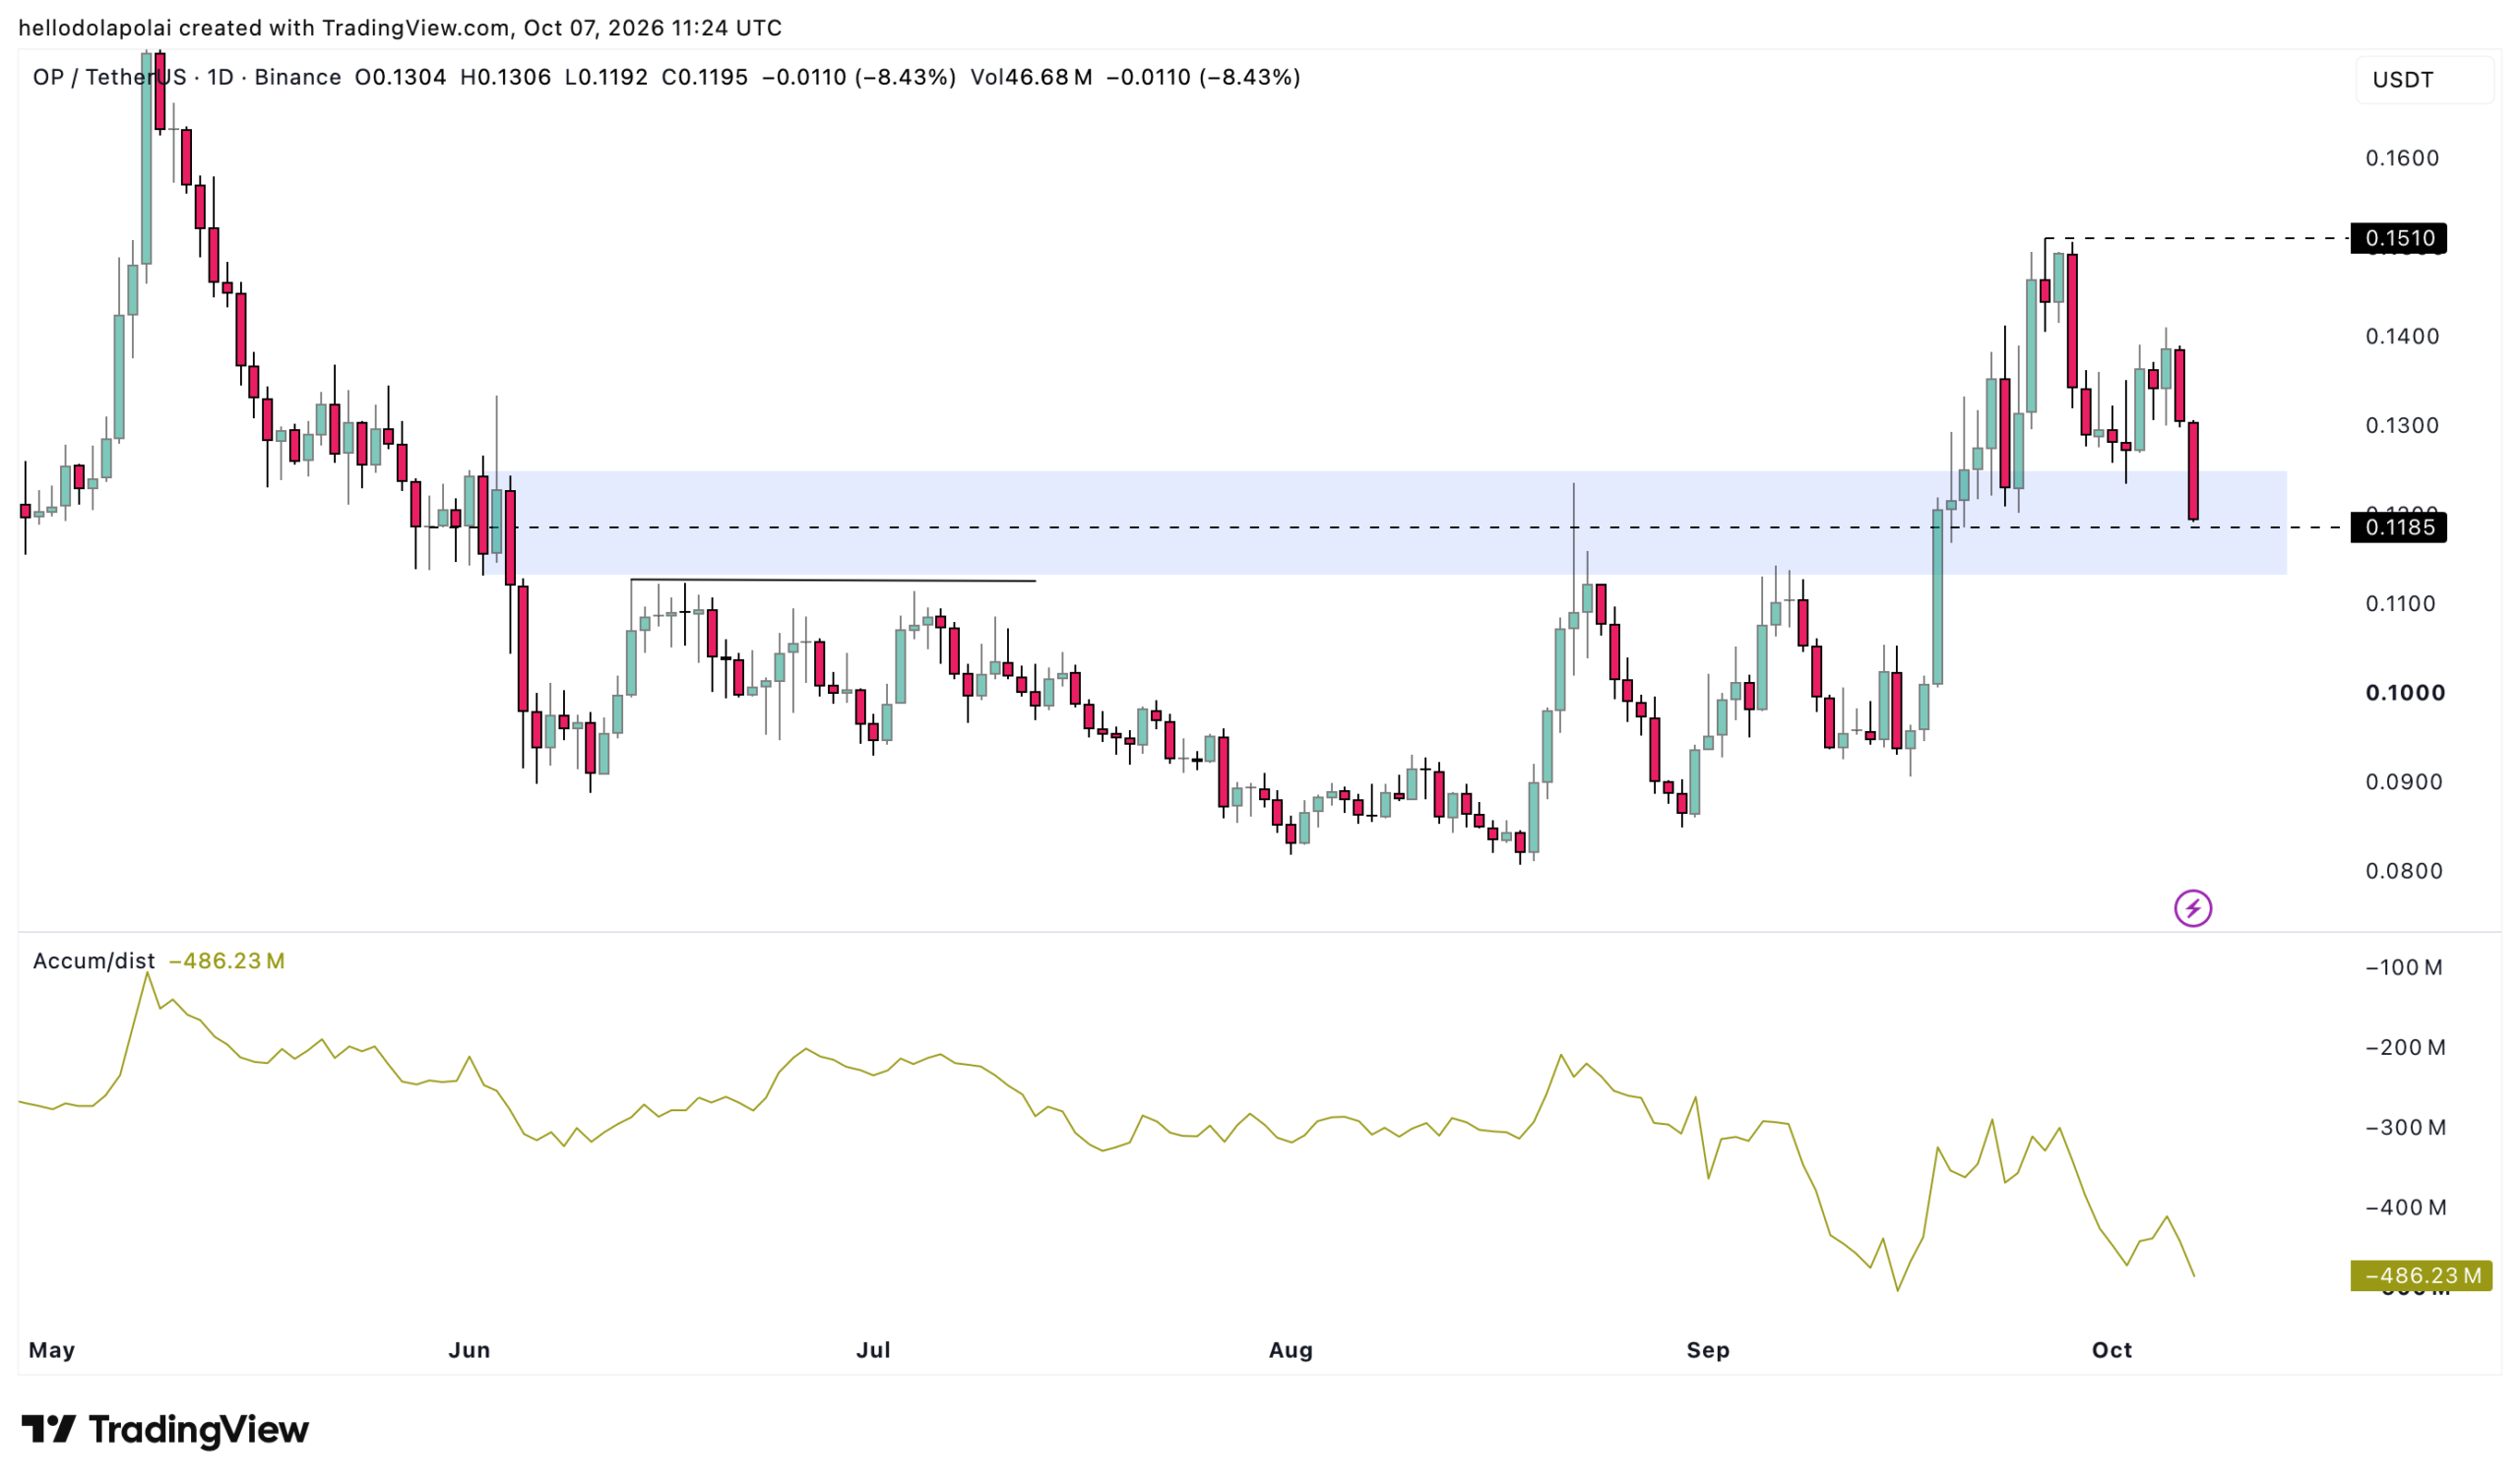Click the TradingView logo at the bottom
The height and width of the screenshot is (1484, 2520).
(x=165, y=1430)
